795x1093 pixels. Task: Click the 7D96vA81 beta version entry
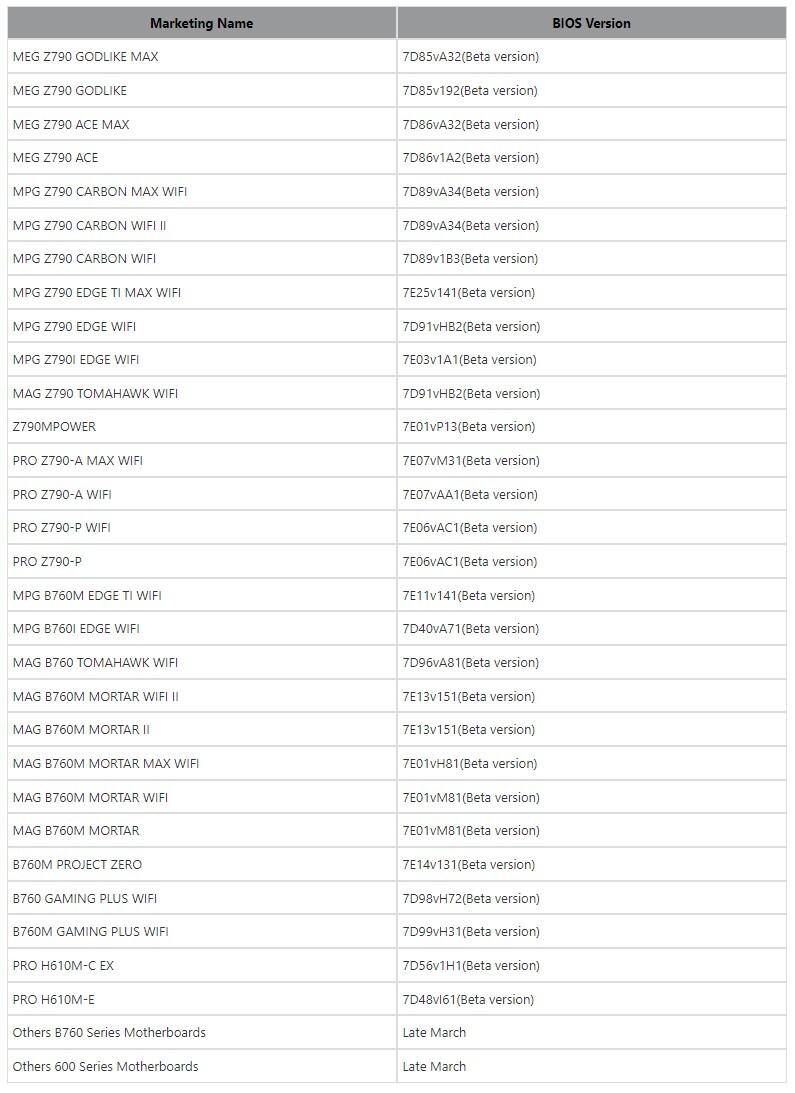[x=471, y=662]
